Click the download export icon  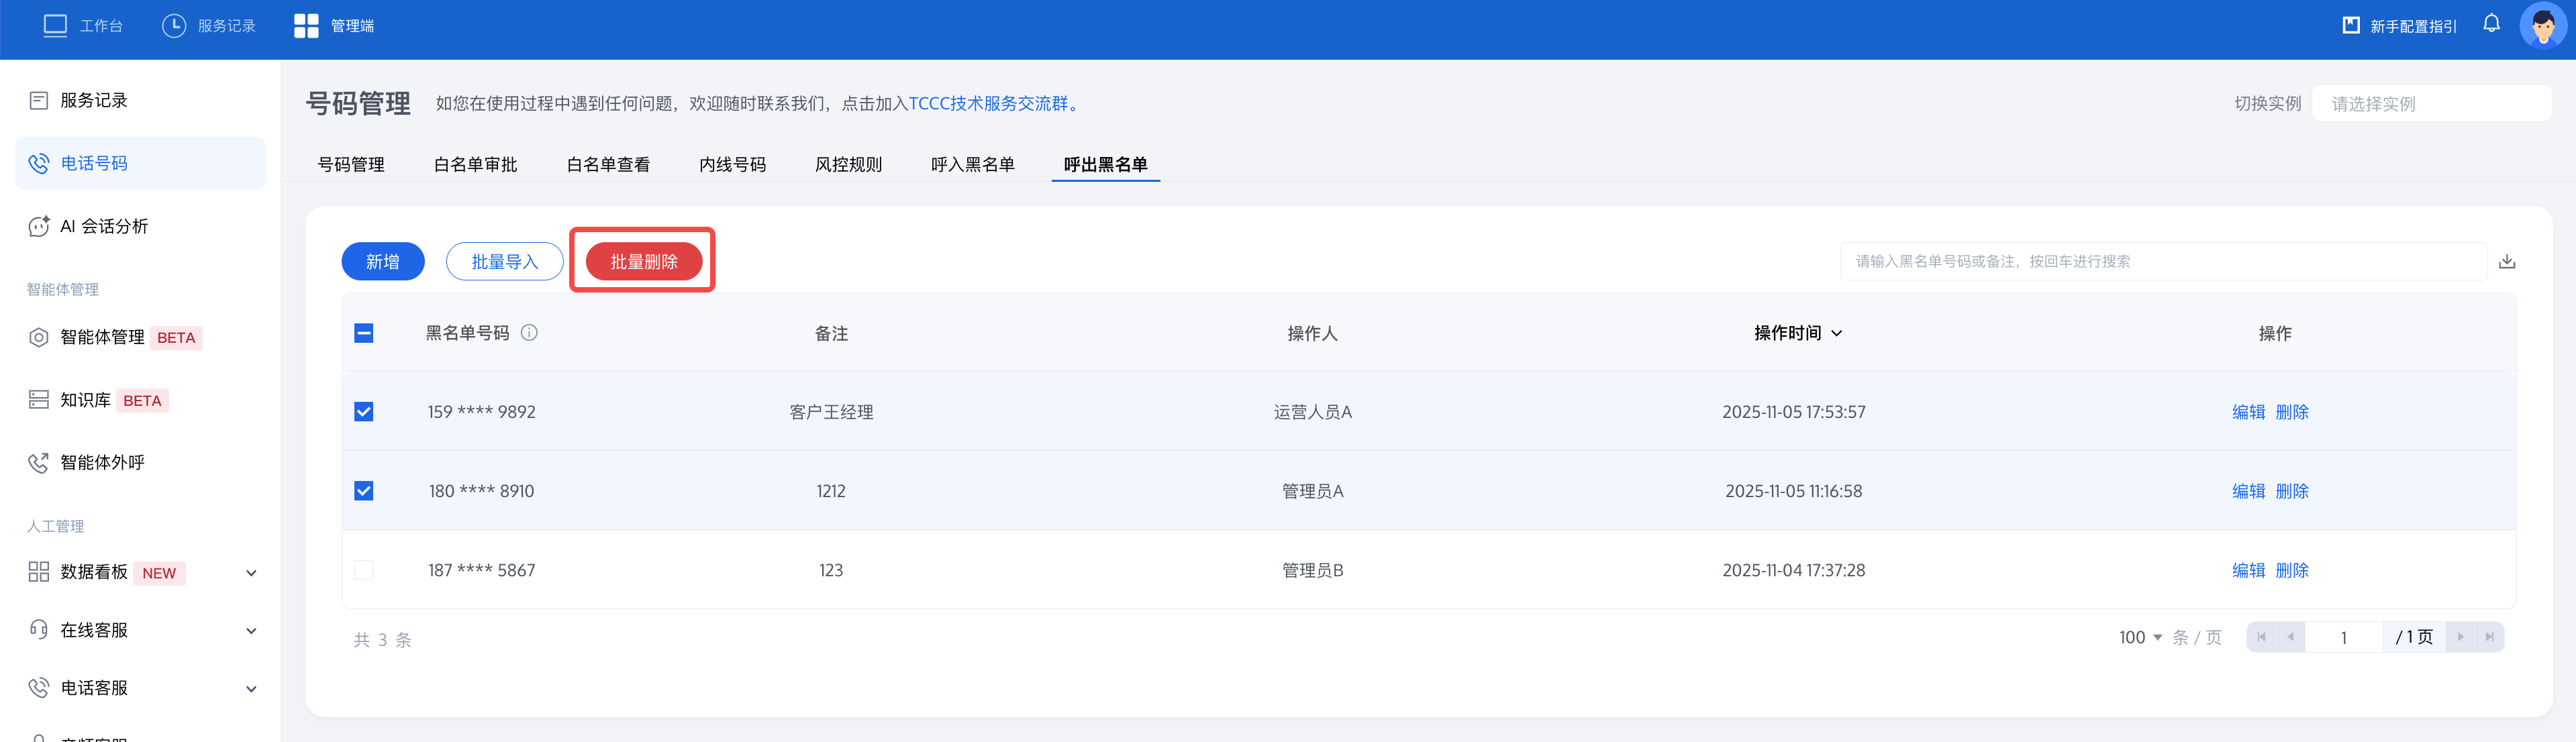click(x=2507, y=262)
